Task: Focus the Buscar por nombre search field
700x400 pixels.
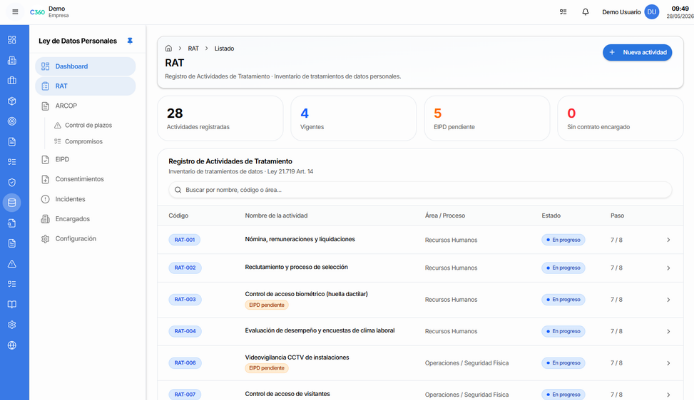Action: 420,190
